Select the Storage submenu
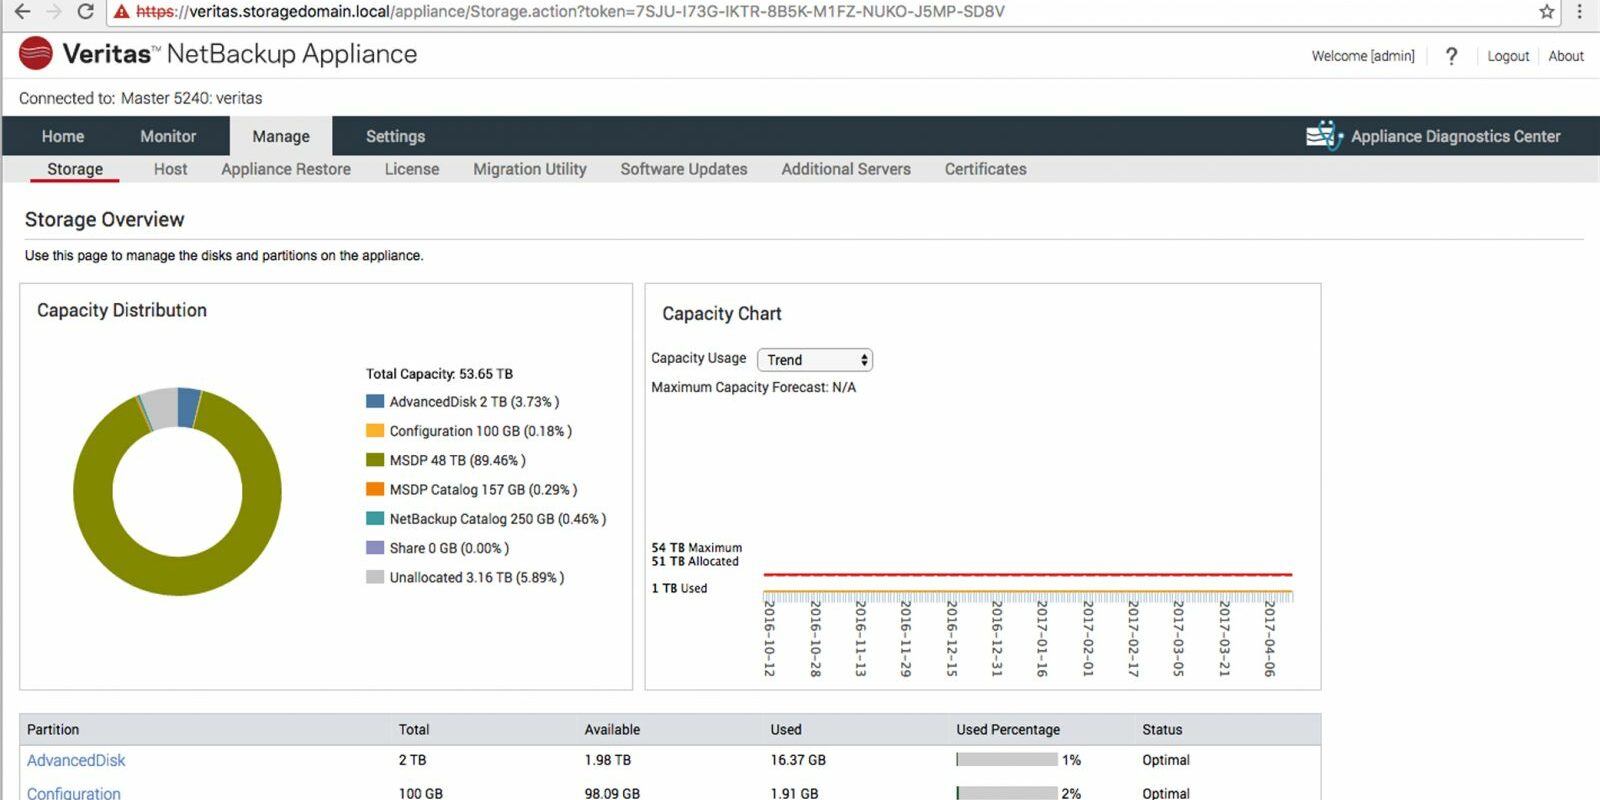Image resolution: width=1600 pixels, height=800 pixels. point(75,169)
